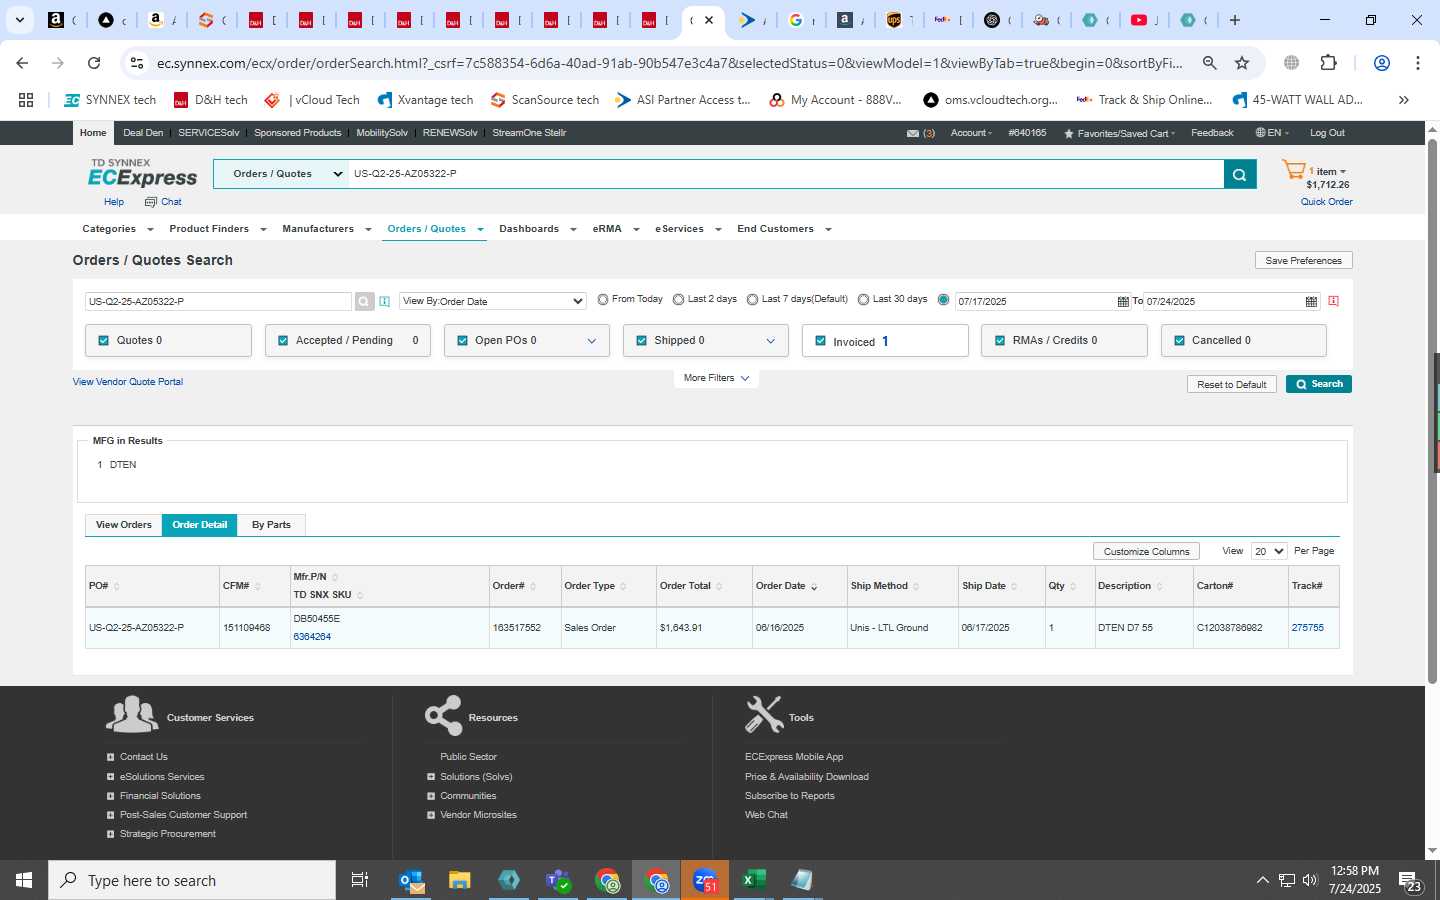The width and height of the screenshot is (1440, 900).
Task: Click the Resources share icon
Action: click(x=443, y=715)
